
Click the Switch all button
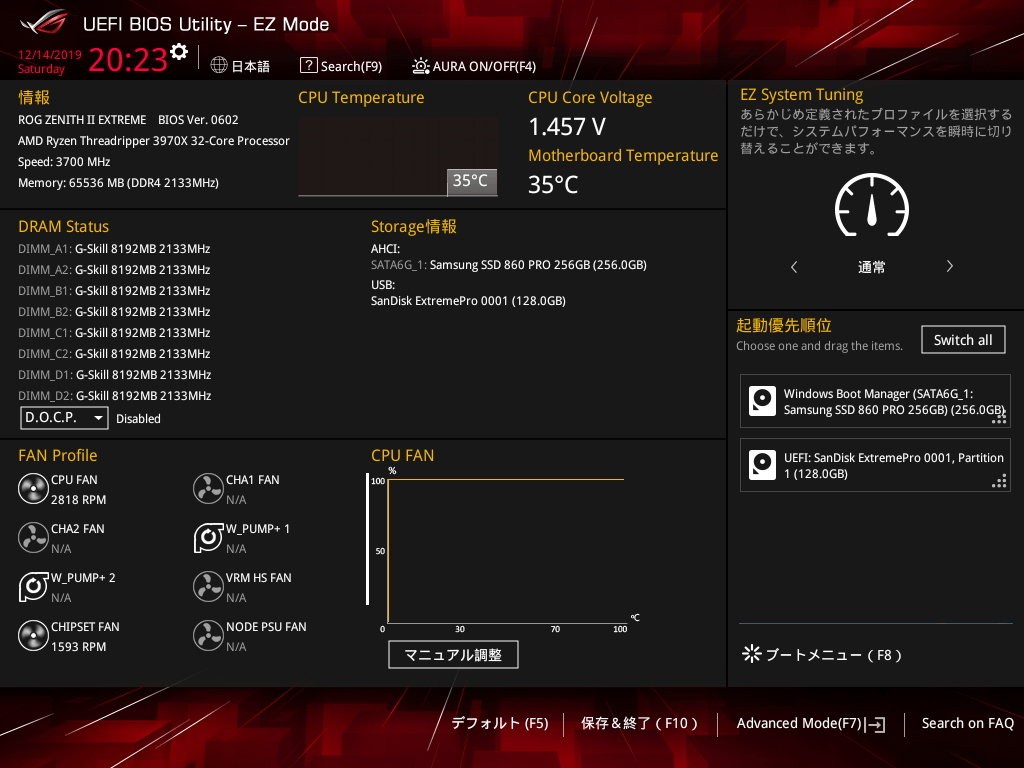click(x=963, y=340)
